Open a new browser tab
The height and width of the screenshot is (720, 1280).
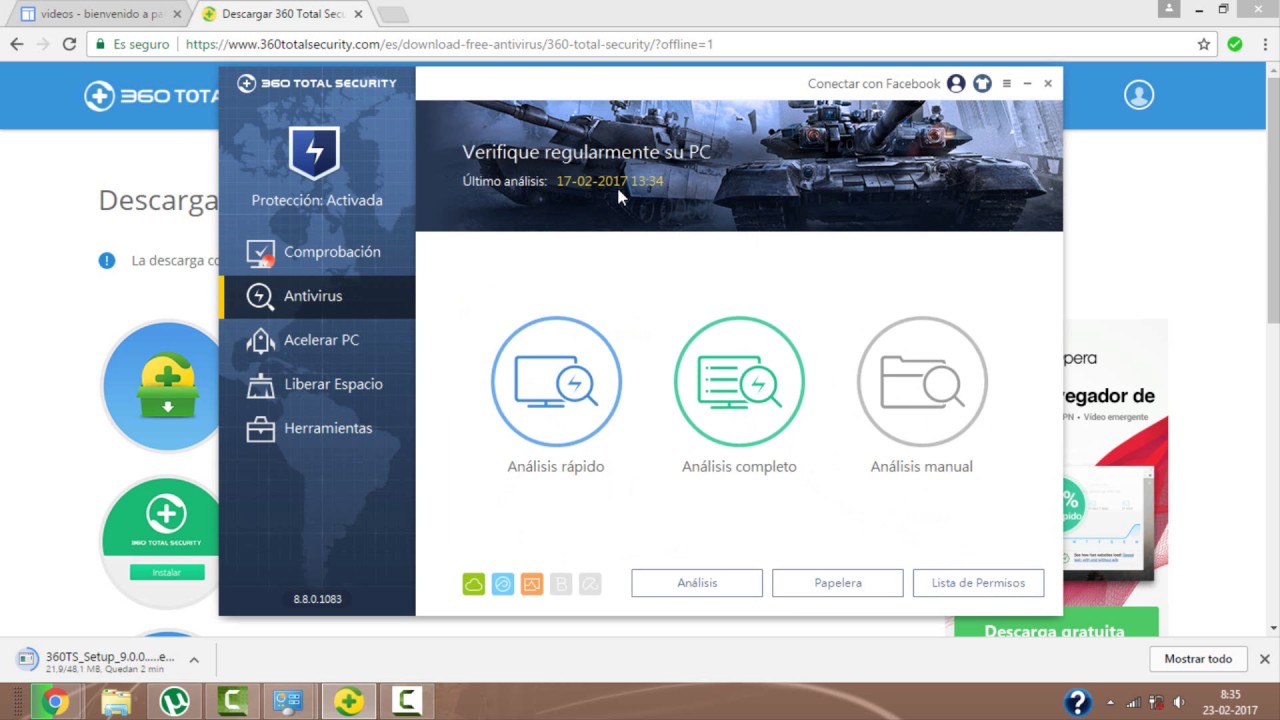[x=392, y=14]
